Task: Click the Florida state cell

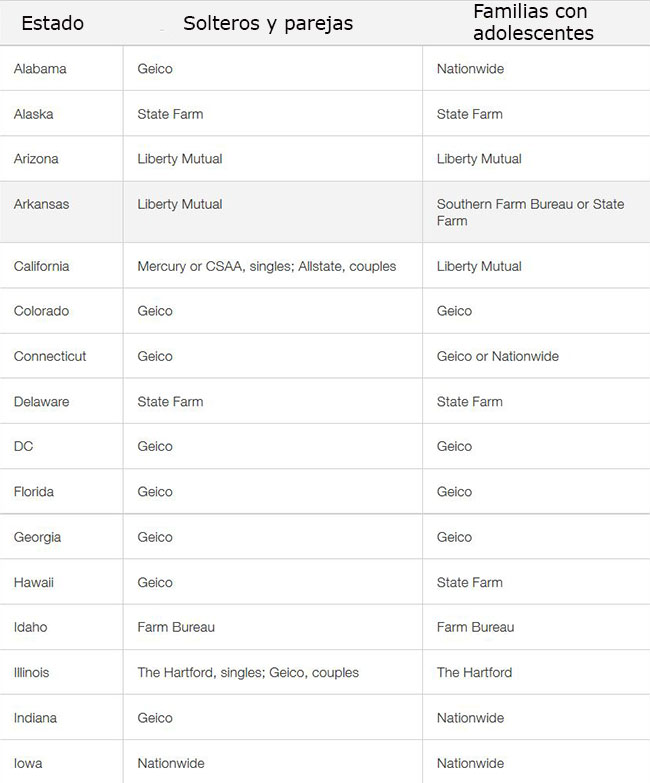Action: click(34, 492)
